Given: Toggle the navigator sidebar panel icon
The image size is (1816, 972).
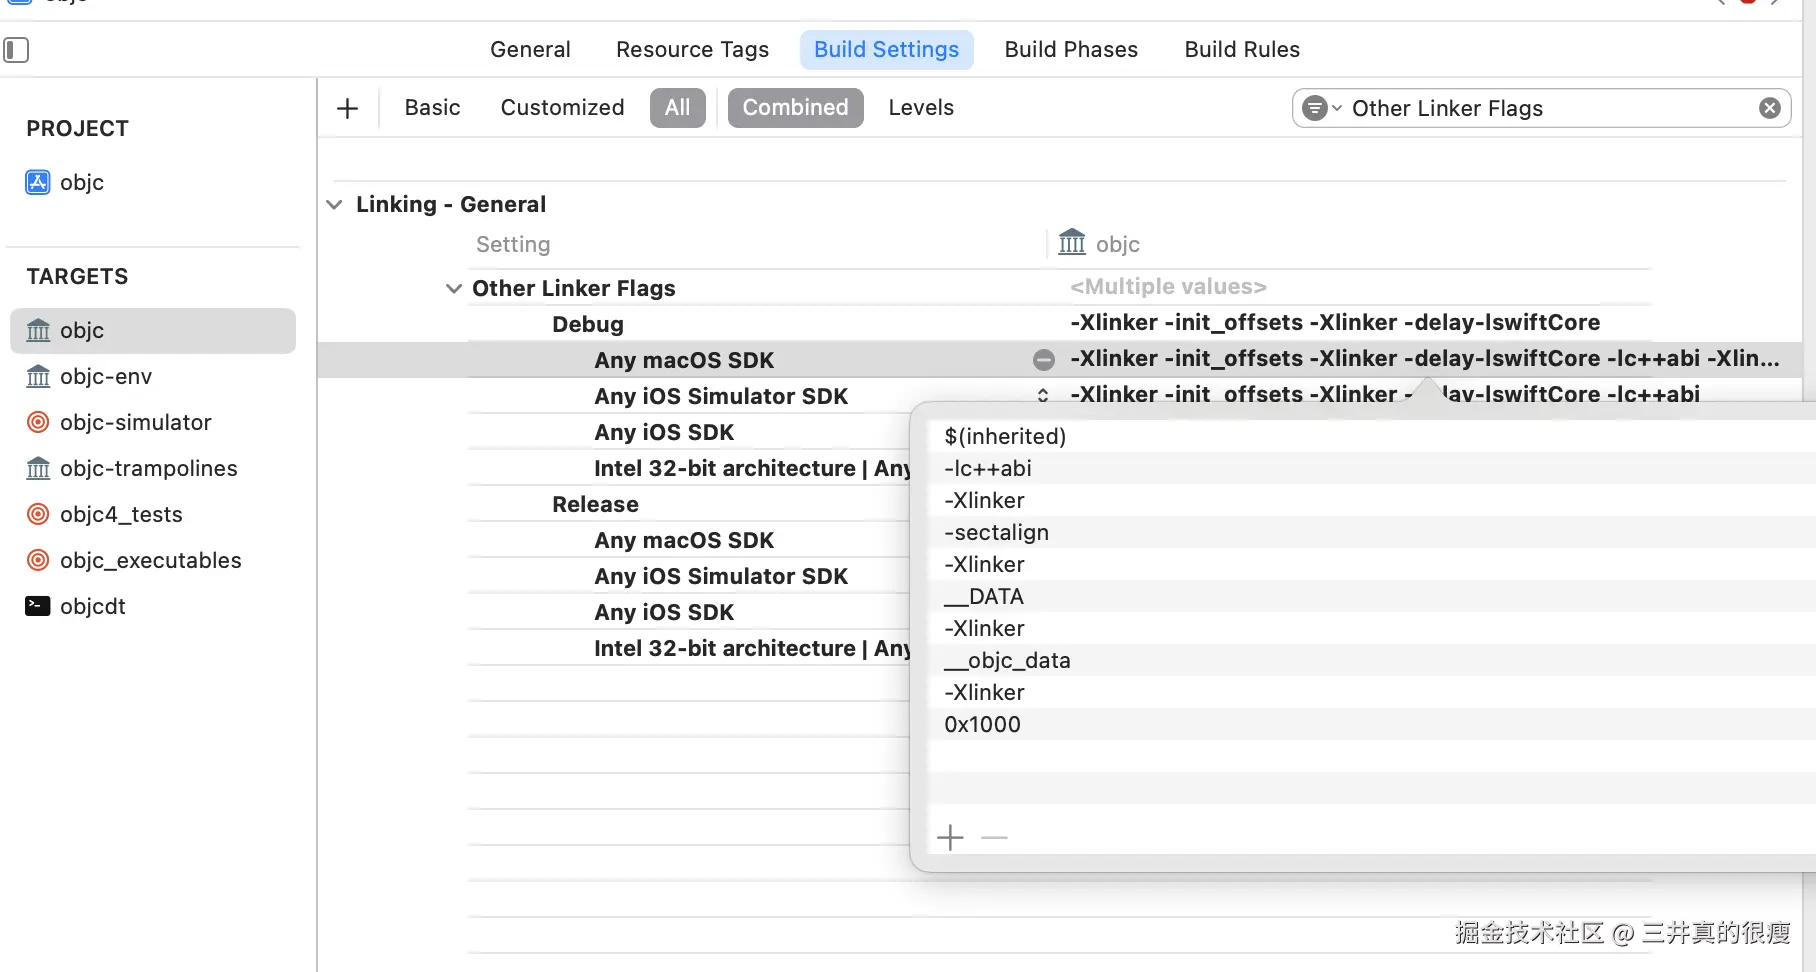Looking at the screenshot, I should [x=16, y=50].
